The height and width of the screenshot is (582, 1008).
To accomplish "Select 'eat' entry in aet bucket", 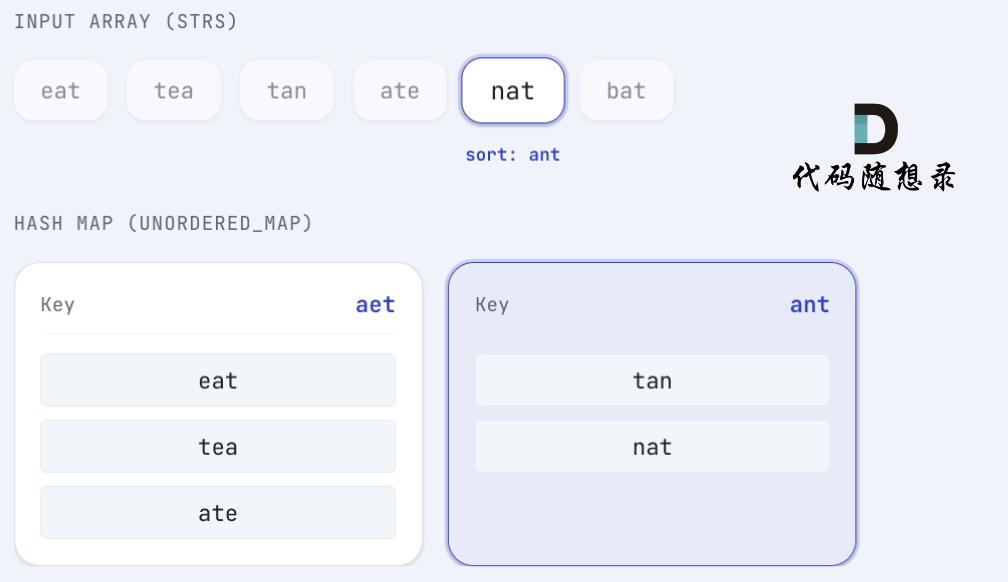I will (x=218, y=380).
